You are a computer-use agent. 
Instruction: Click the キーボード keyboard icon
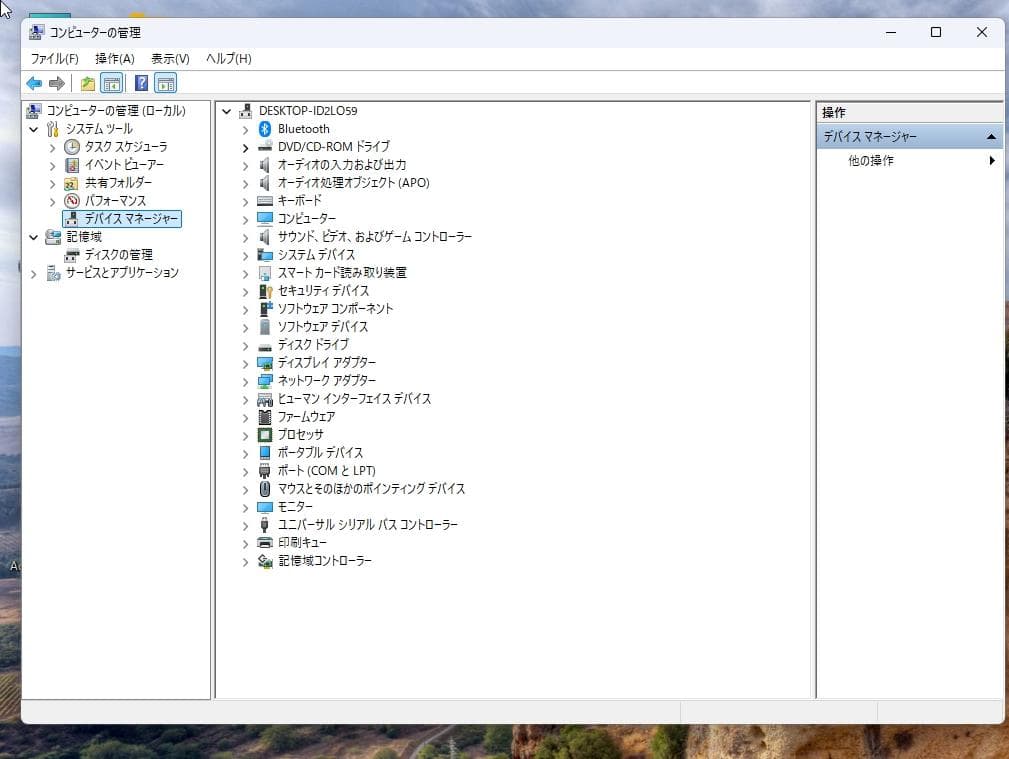click(264, 201)
